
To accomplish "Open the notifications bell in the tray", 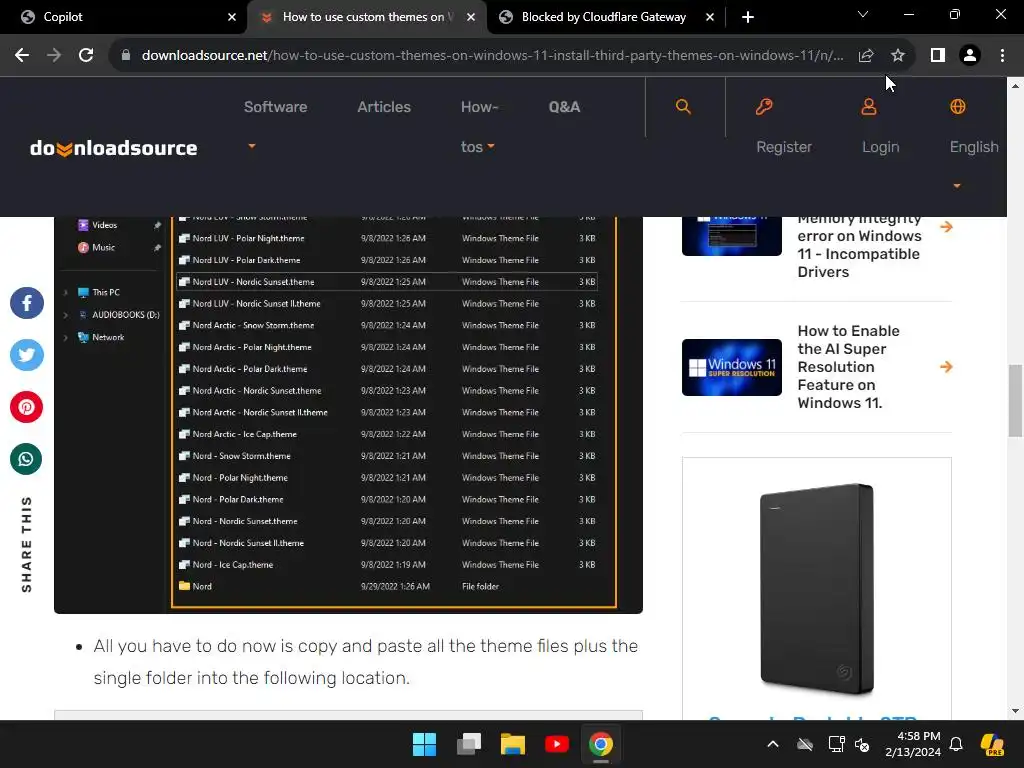I will coord(956,744).
